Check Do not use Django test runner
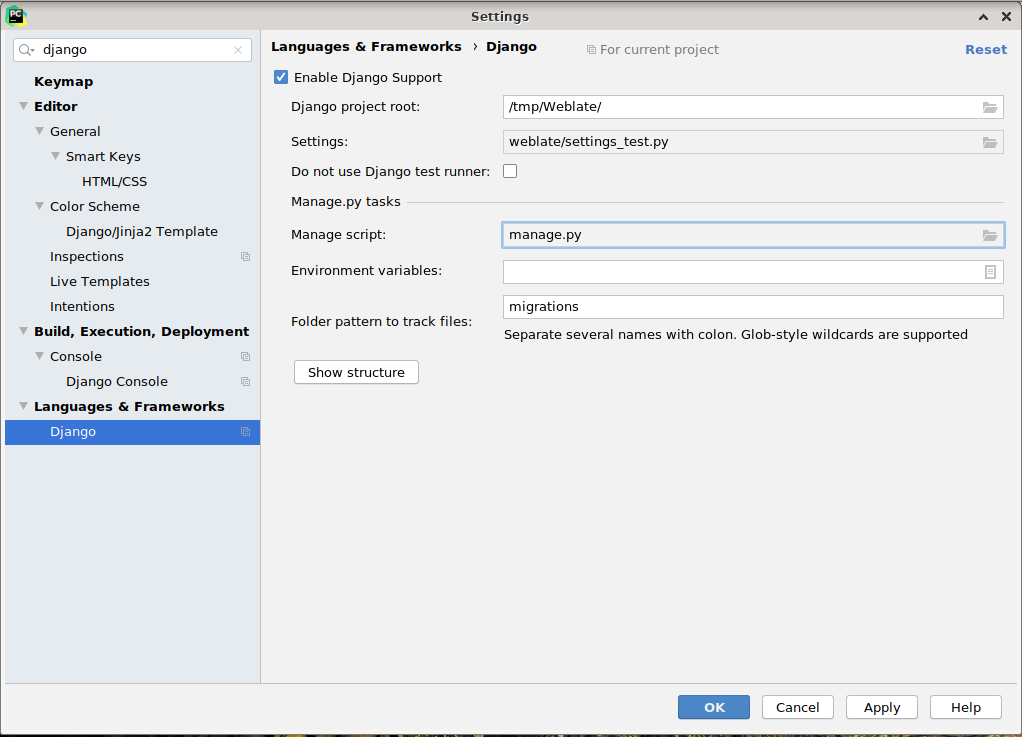The image size is (1022, 737). (510, 170)
